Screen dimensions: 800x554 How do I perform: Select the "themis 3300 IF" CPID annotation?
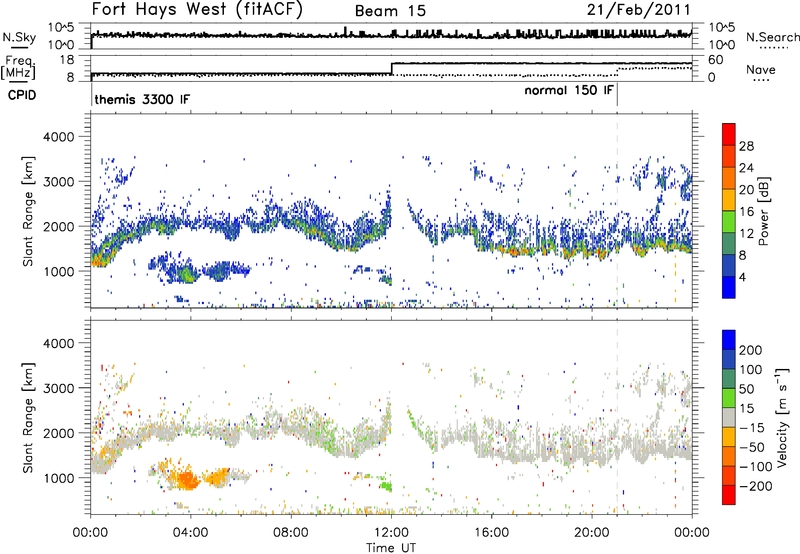142,99
